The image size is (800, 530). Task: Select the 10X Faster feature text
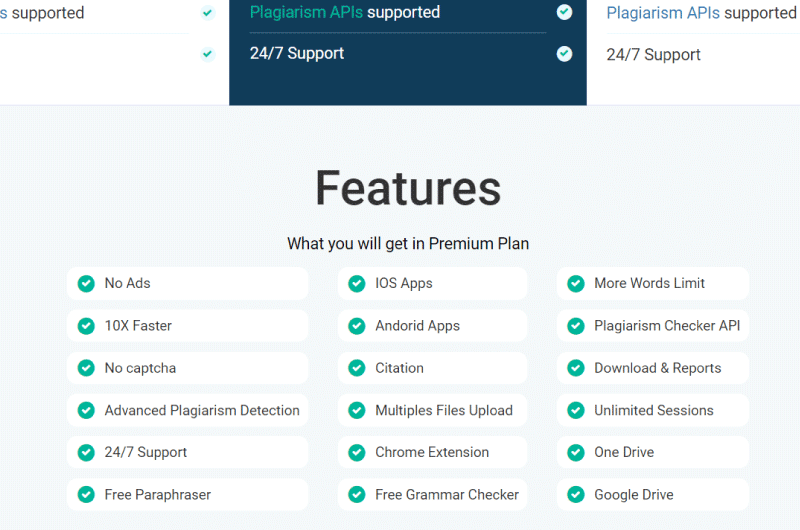point(138,325)
